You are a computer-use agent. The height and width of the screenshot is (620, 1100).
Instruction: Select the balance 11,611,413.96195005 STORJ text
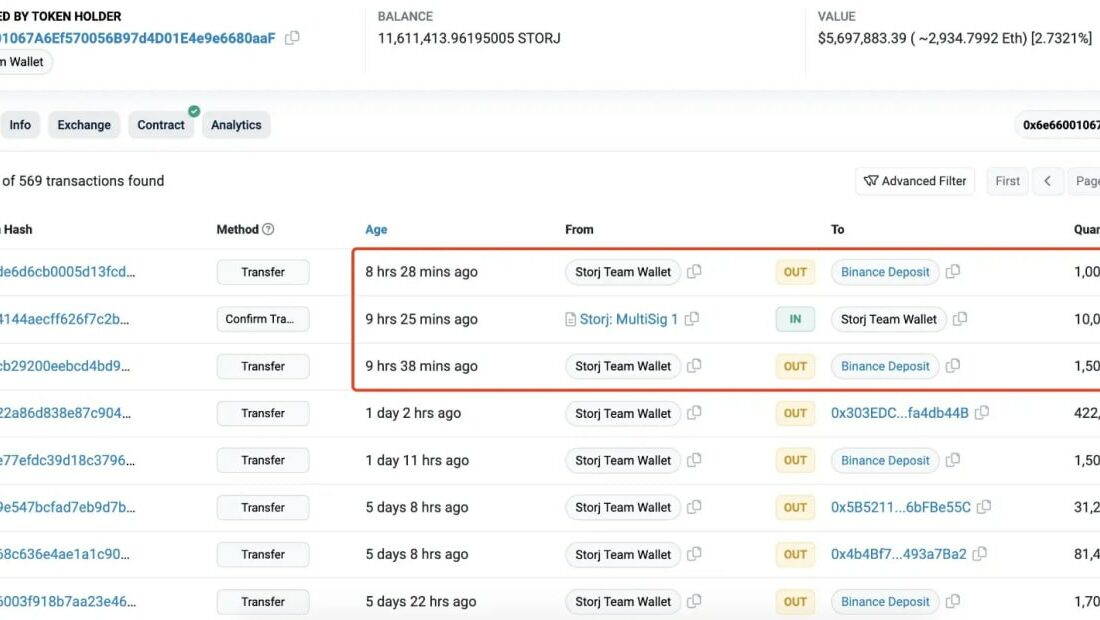click(469, 38)
